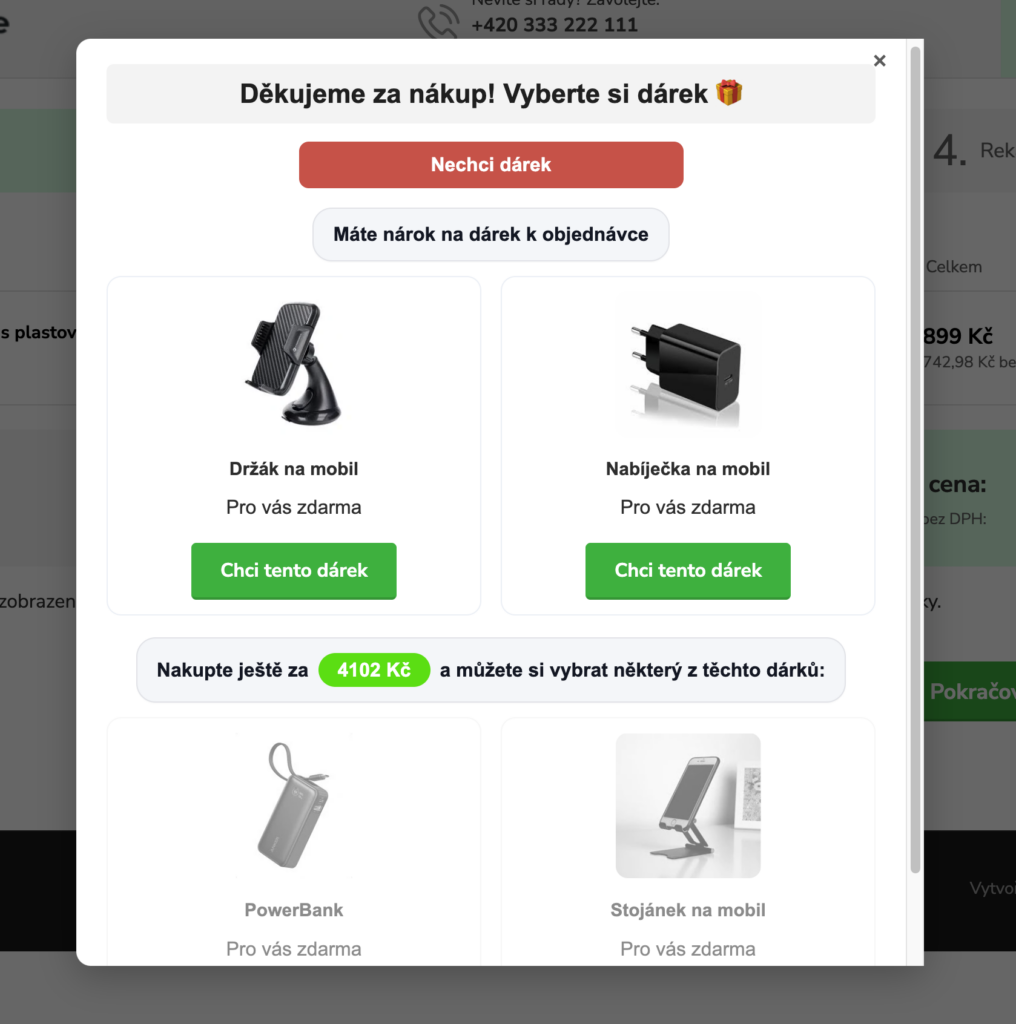The width and height of the screenshot is (1016, 1024).
Task: Click the popup vertical scrollbar
Action: pos(915,459)
